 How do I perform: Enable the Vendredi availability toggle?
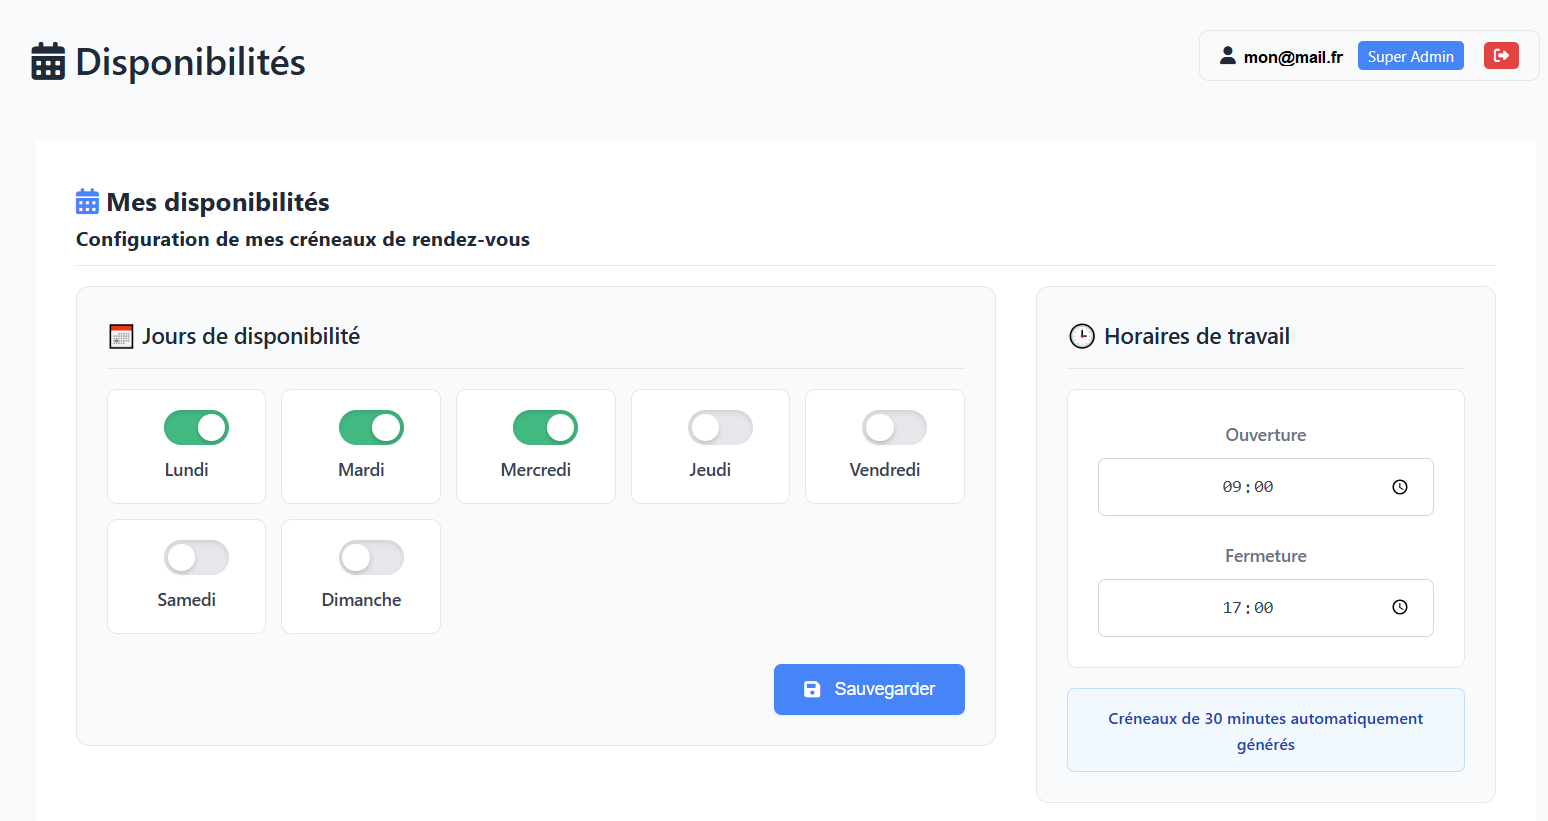coord(894,428)
